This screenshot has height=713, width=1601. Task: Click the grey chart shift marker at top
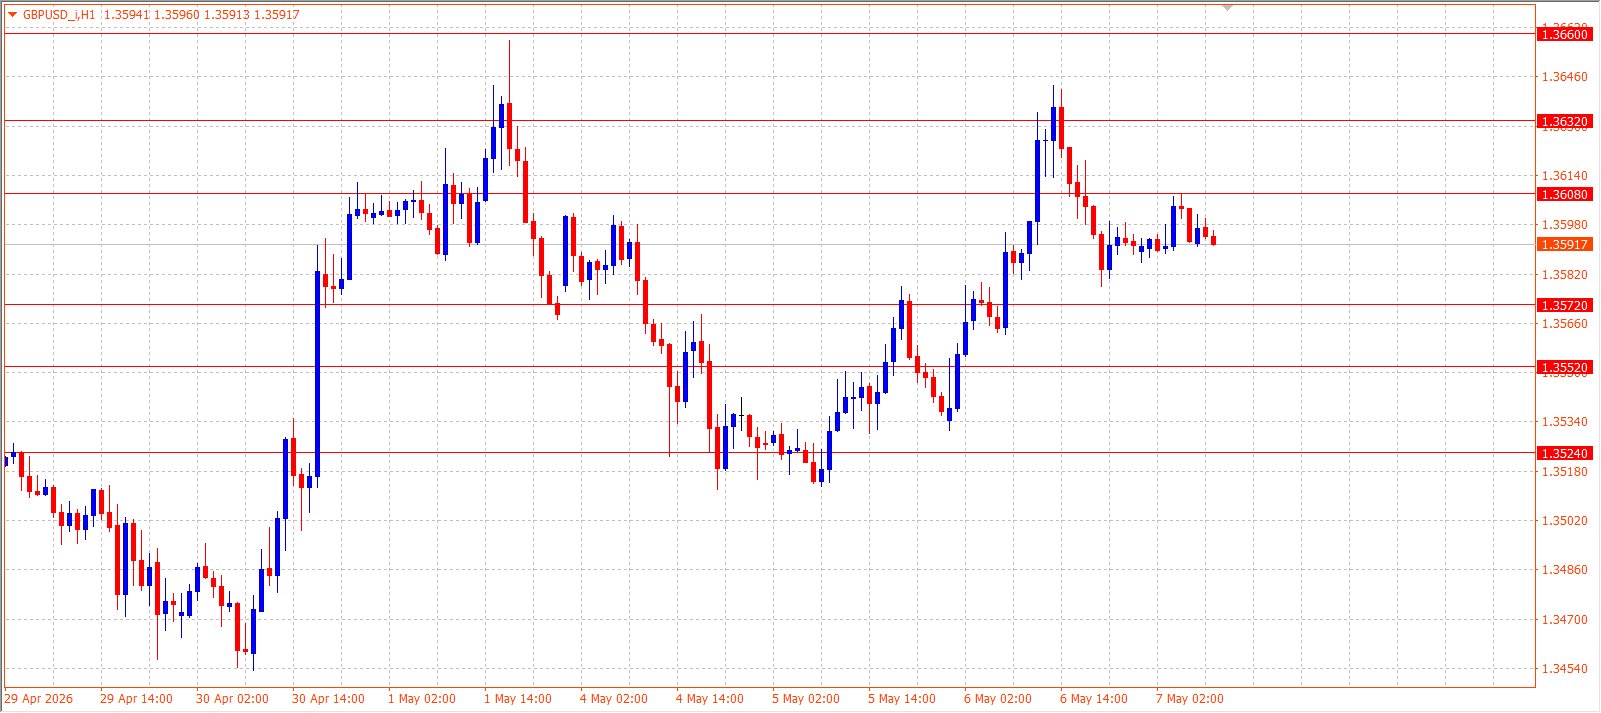tap(1228, 8)
